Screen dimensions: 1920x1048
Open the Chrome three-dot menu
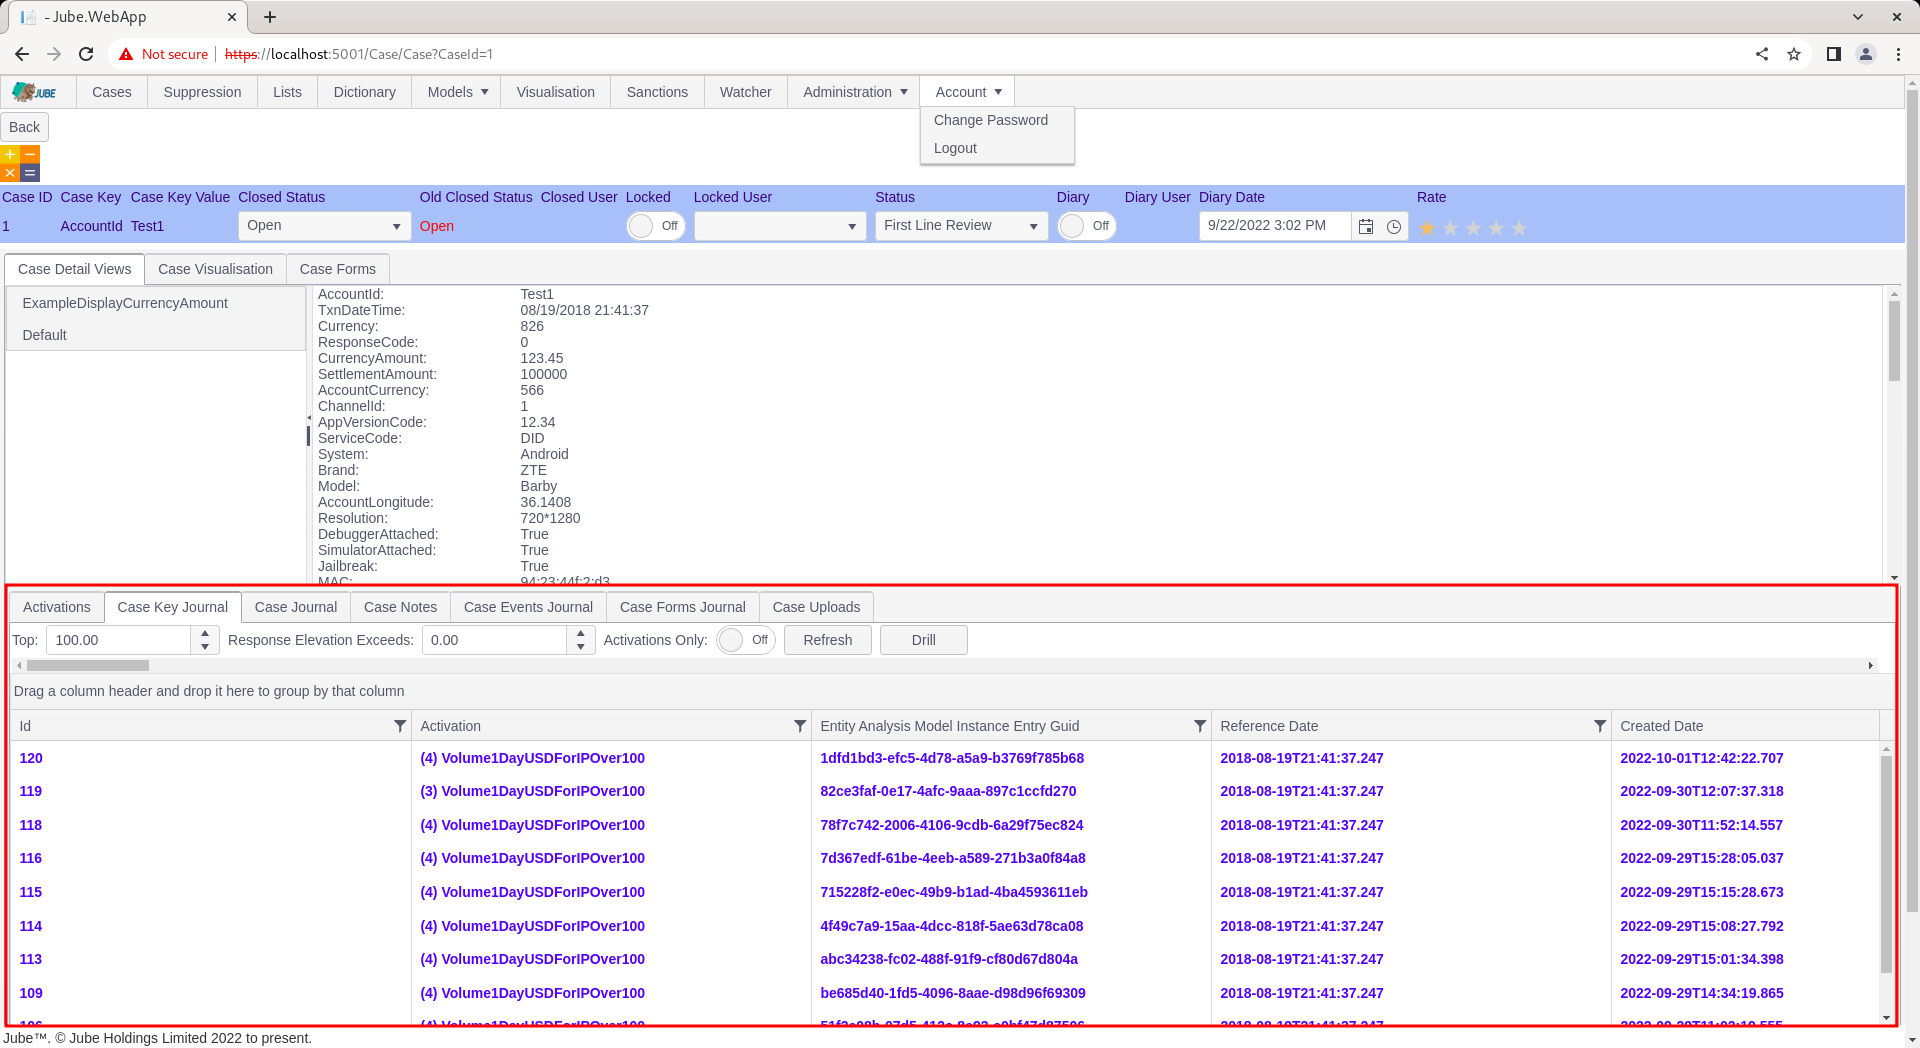pos(1898,54)
